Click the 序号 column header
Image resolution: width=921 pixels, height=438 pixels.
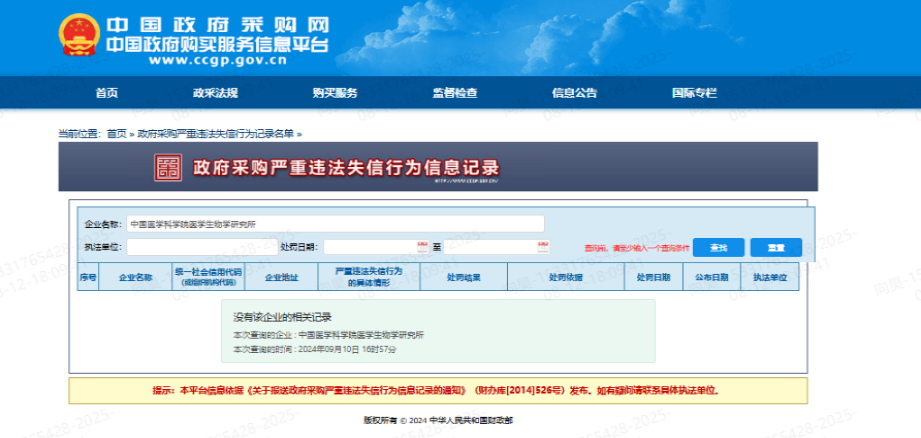point(88,277)
